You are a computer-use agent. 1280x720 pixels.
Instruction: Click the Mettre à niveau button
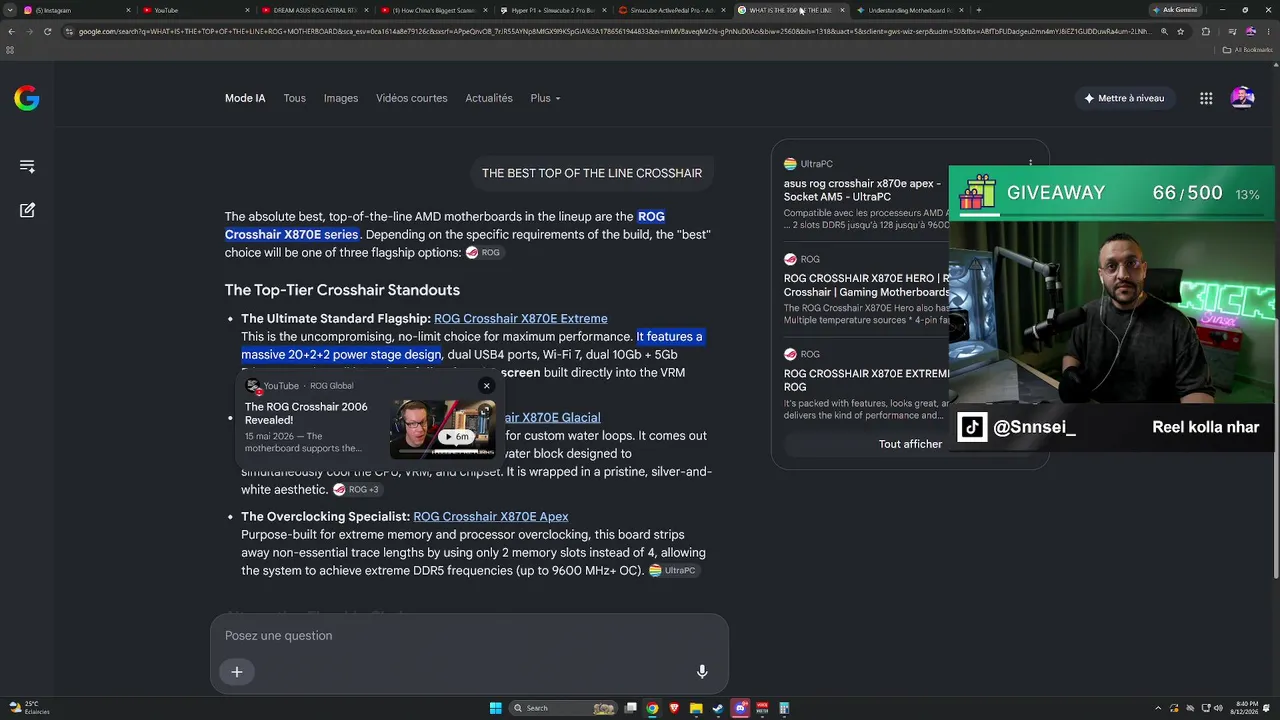point(1124,98)
